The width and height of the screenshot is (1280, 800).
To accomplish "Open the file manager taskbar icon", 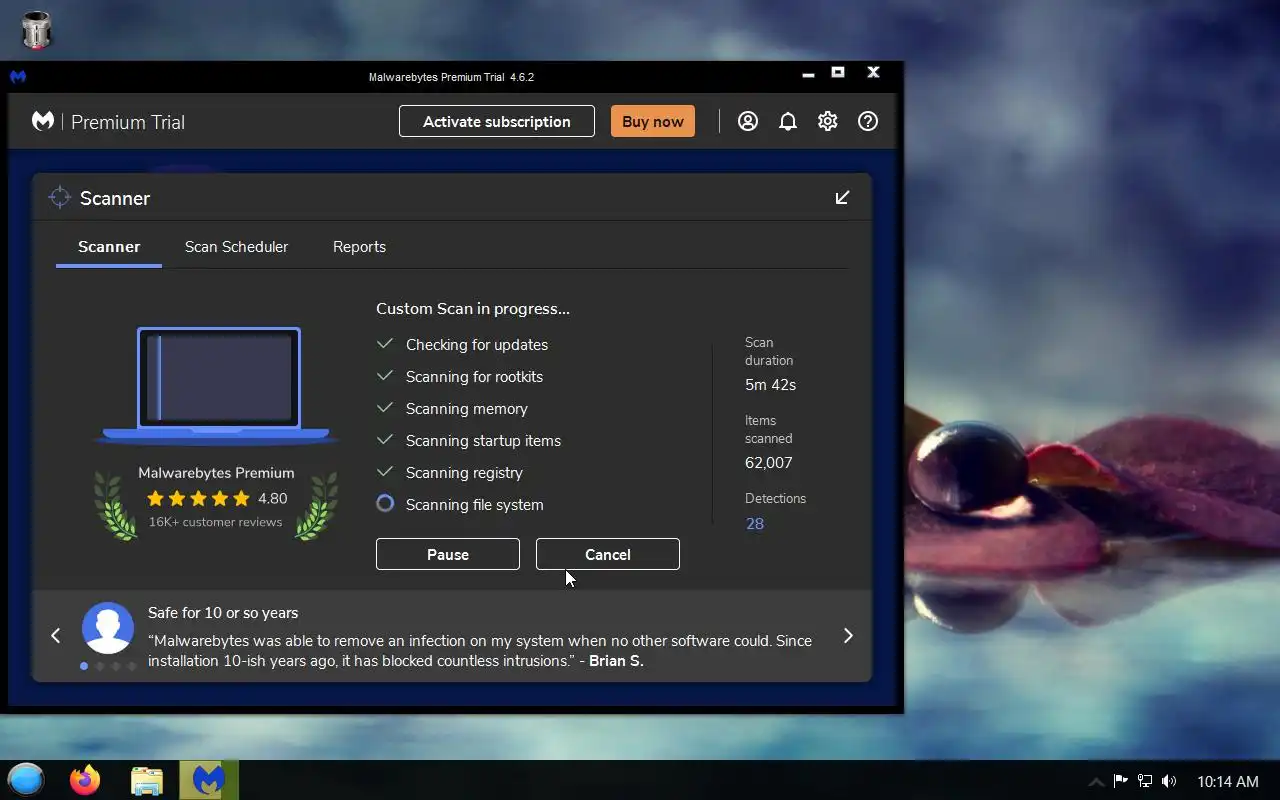I will (147, 780).
